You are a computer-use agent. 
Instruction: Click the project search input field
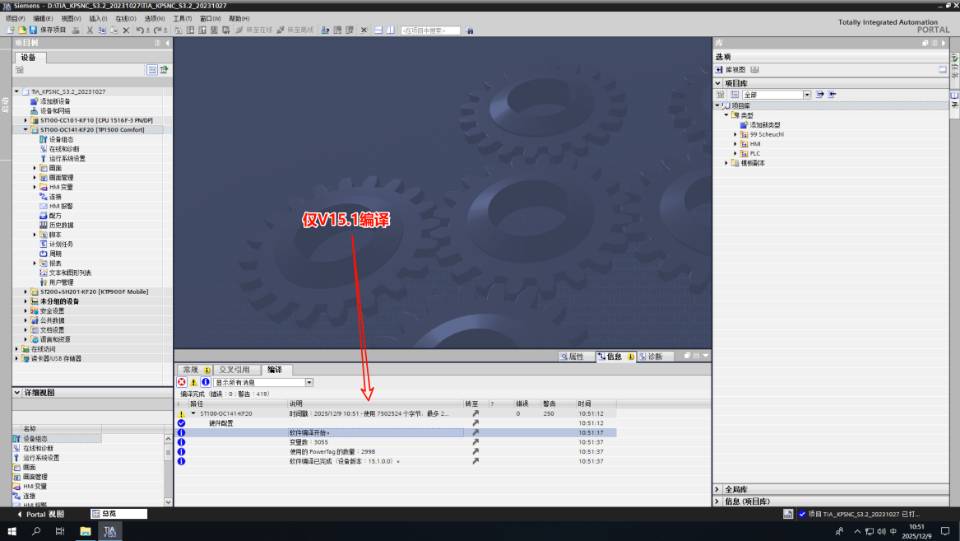tap(430, 30)
